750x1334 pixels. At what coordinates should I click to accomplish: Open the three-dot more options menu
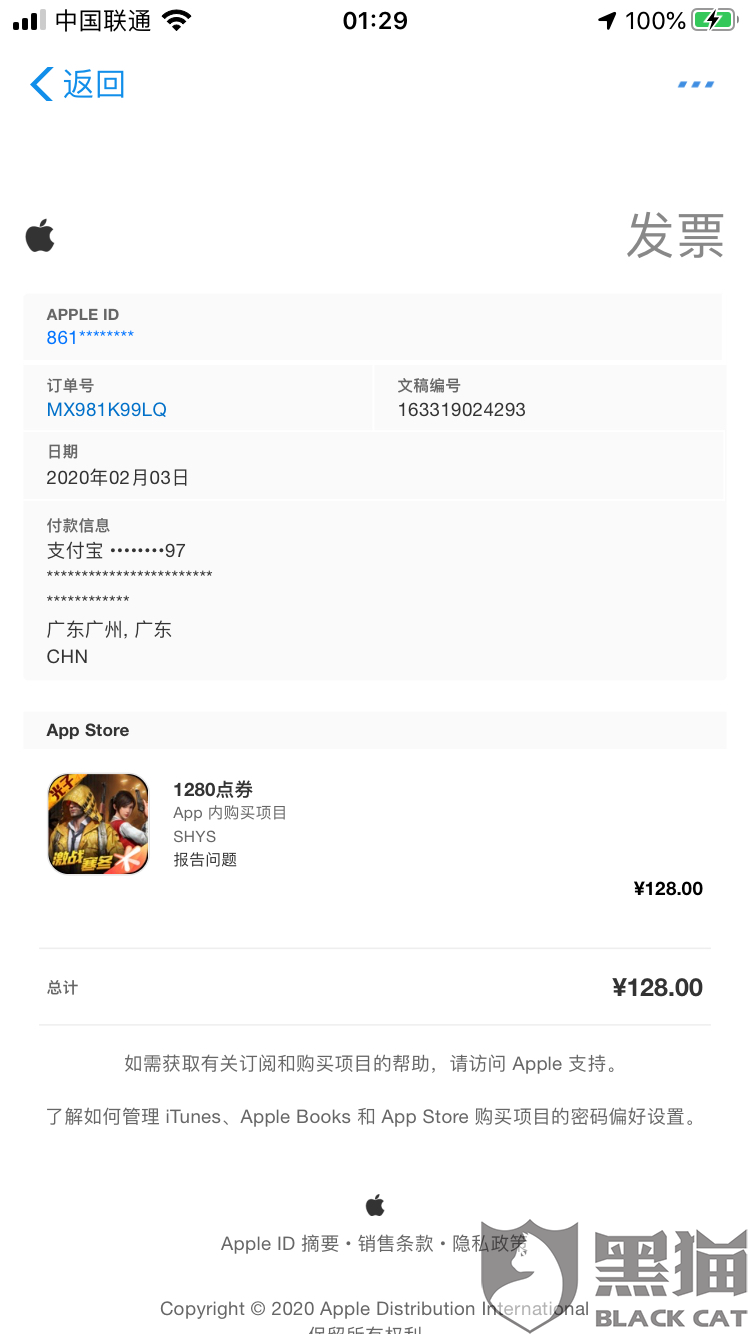696,84
